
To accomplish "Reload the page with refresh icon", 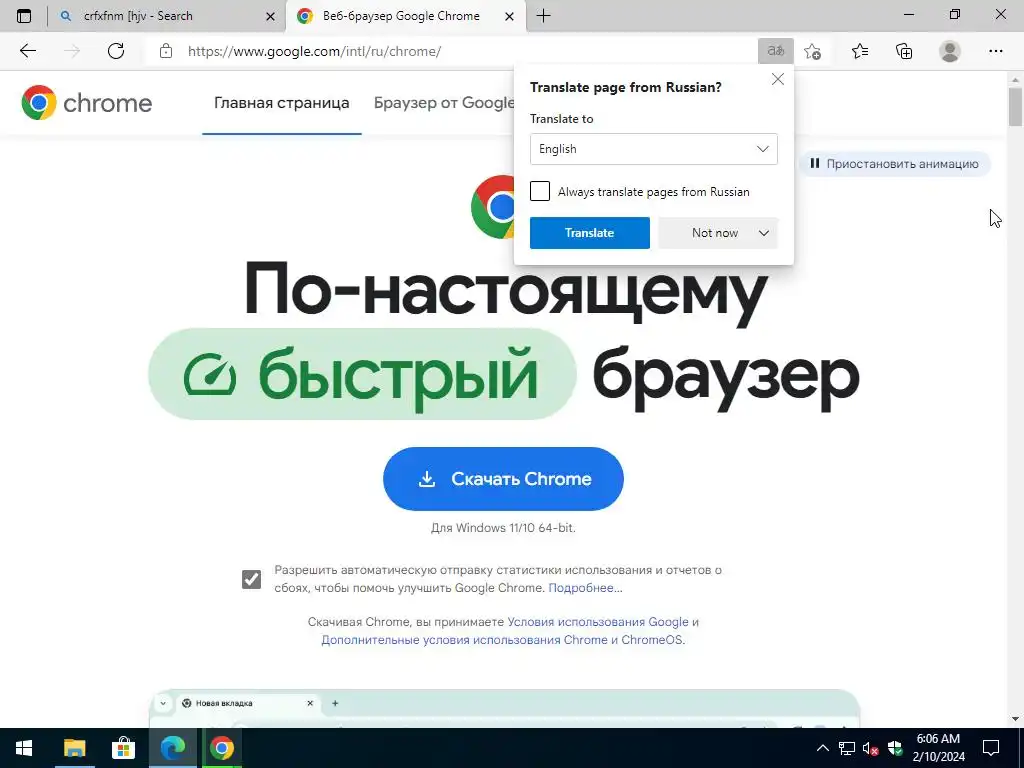I will point(116,51).
